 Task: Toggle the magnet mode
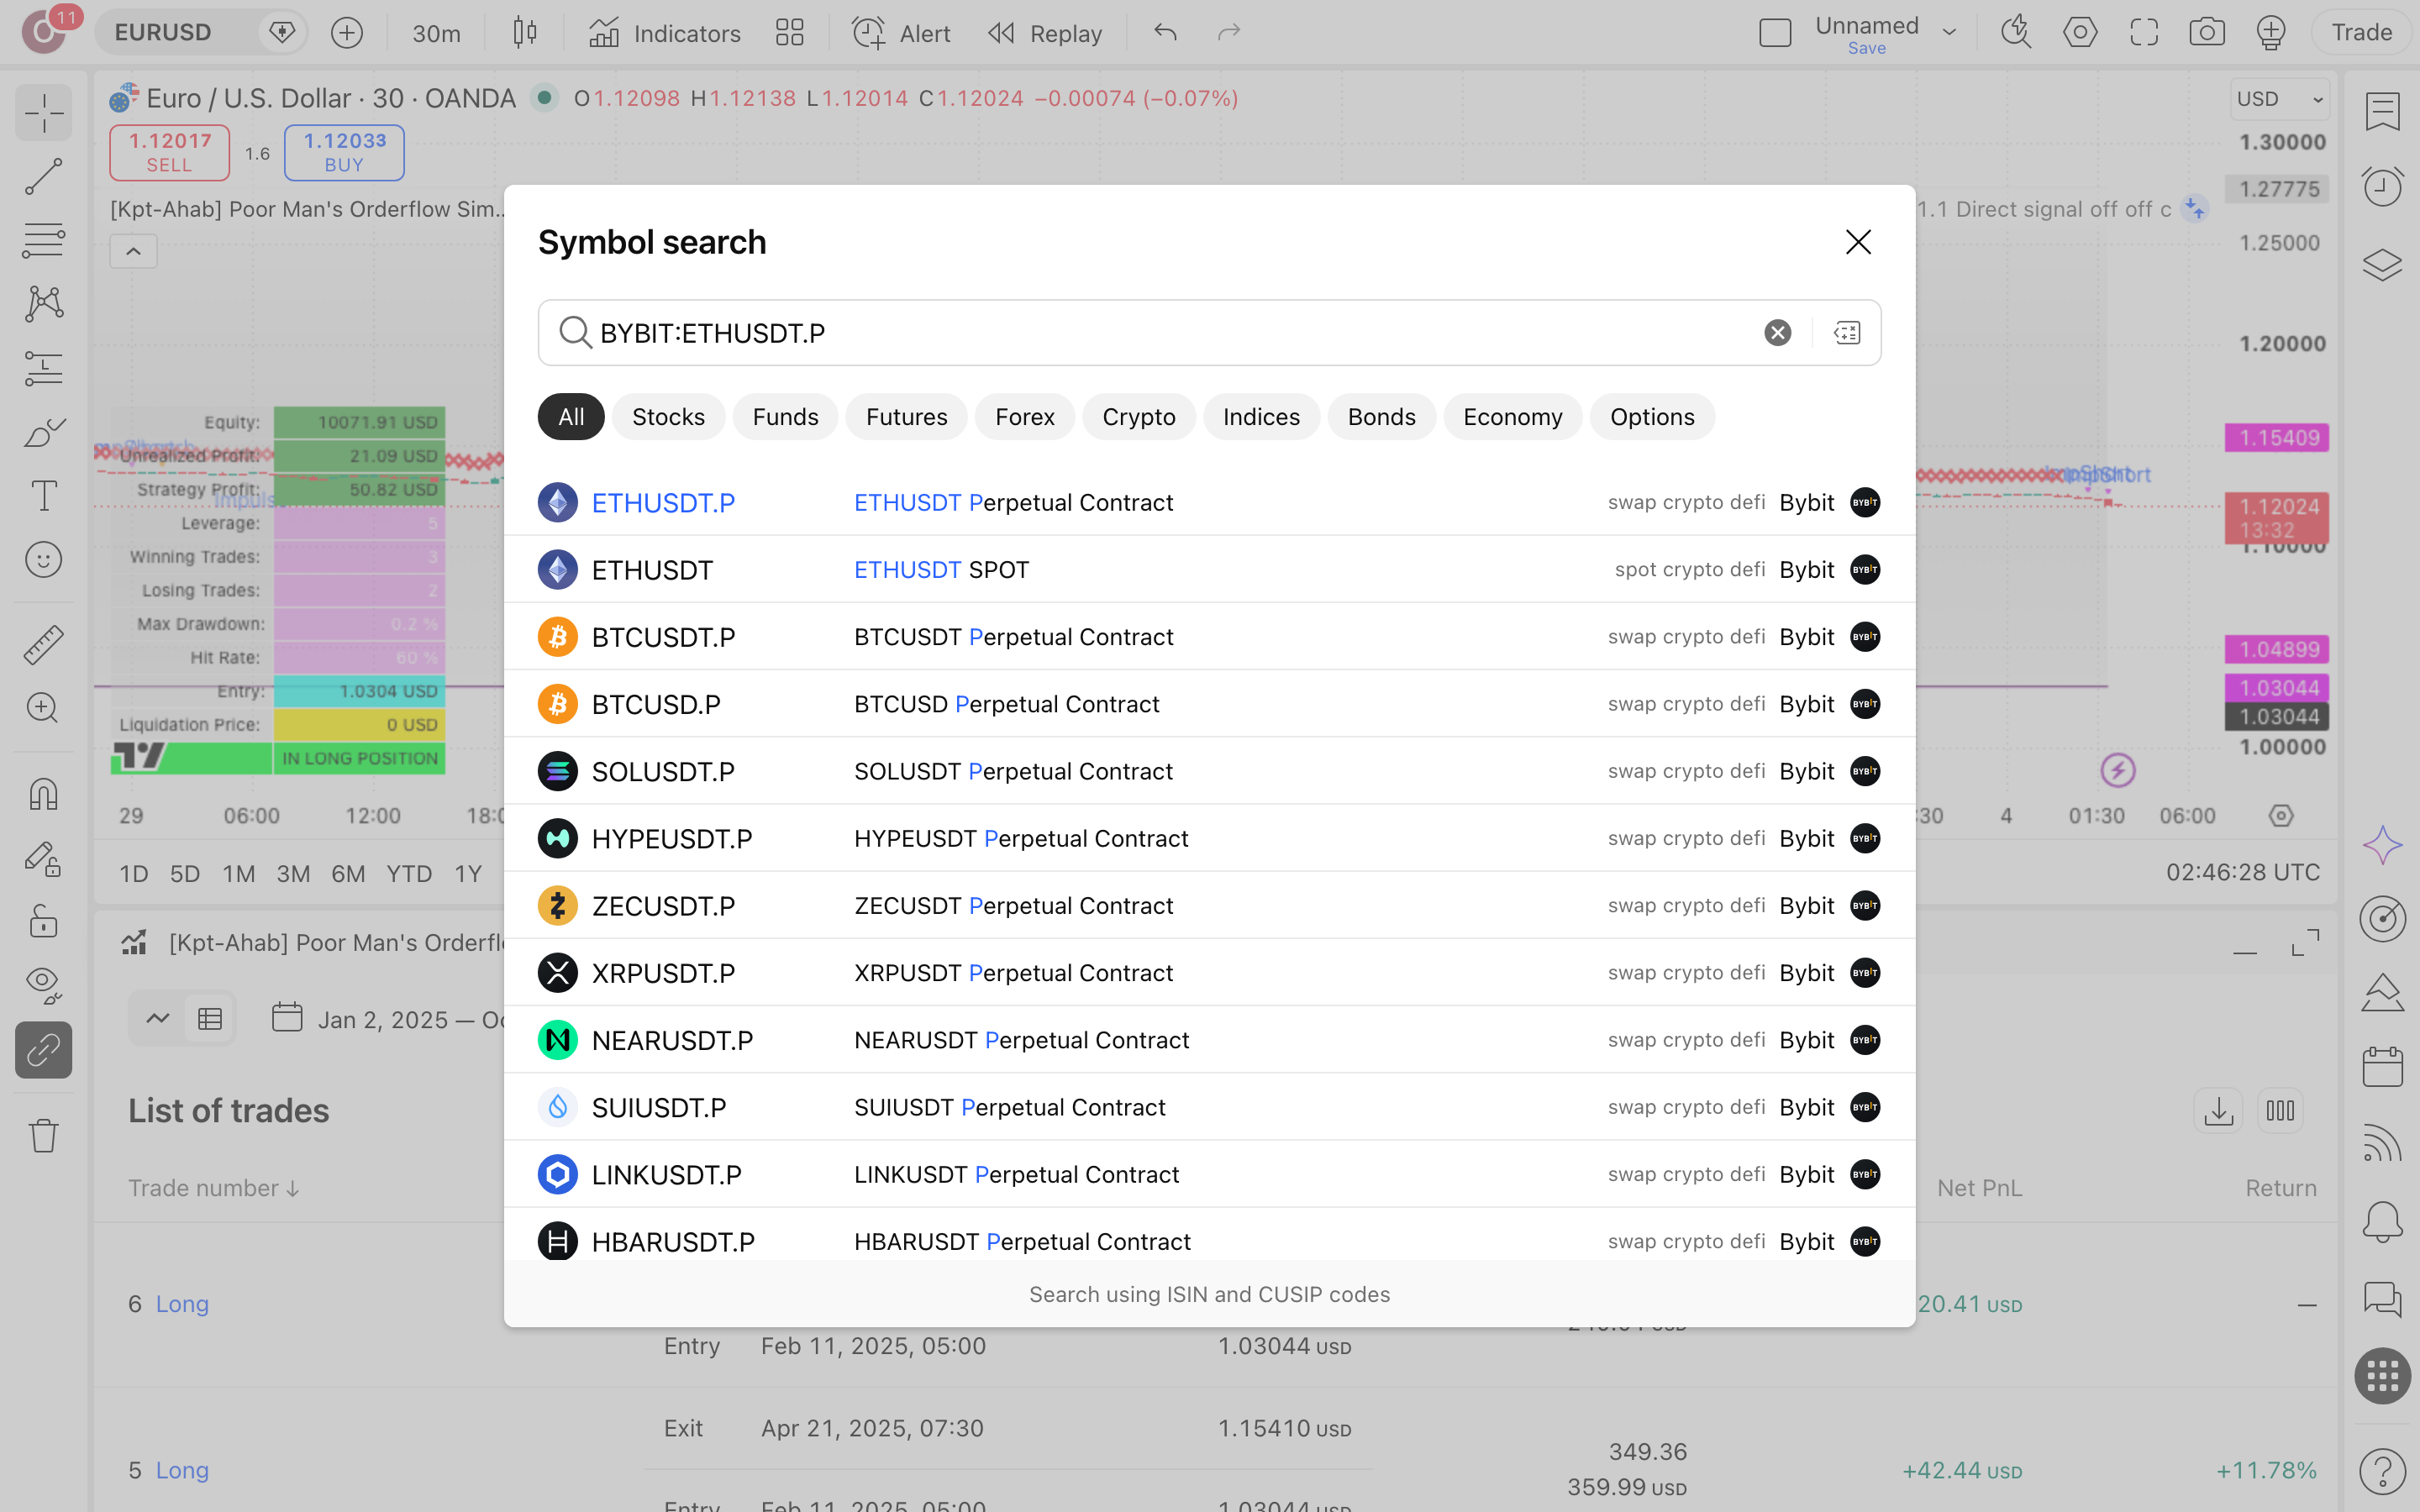(44, 794)
